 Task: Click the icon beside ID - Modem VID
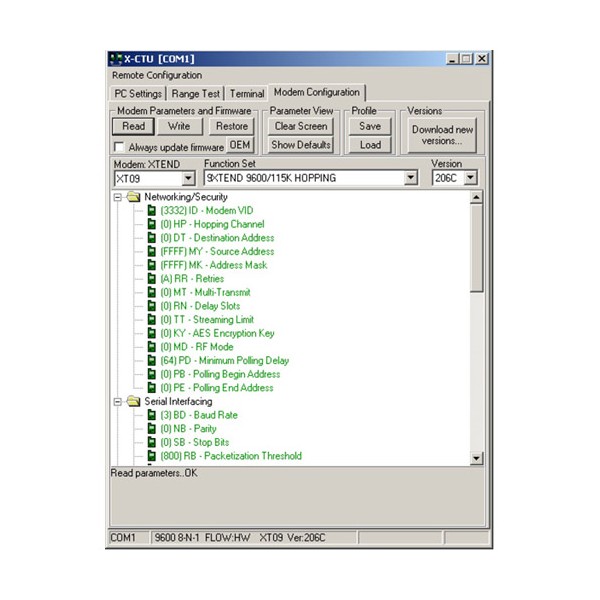point(152,210)
